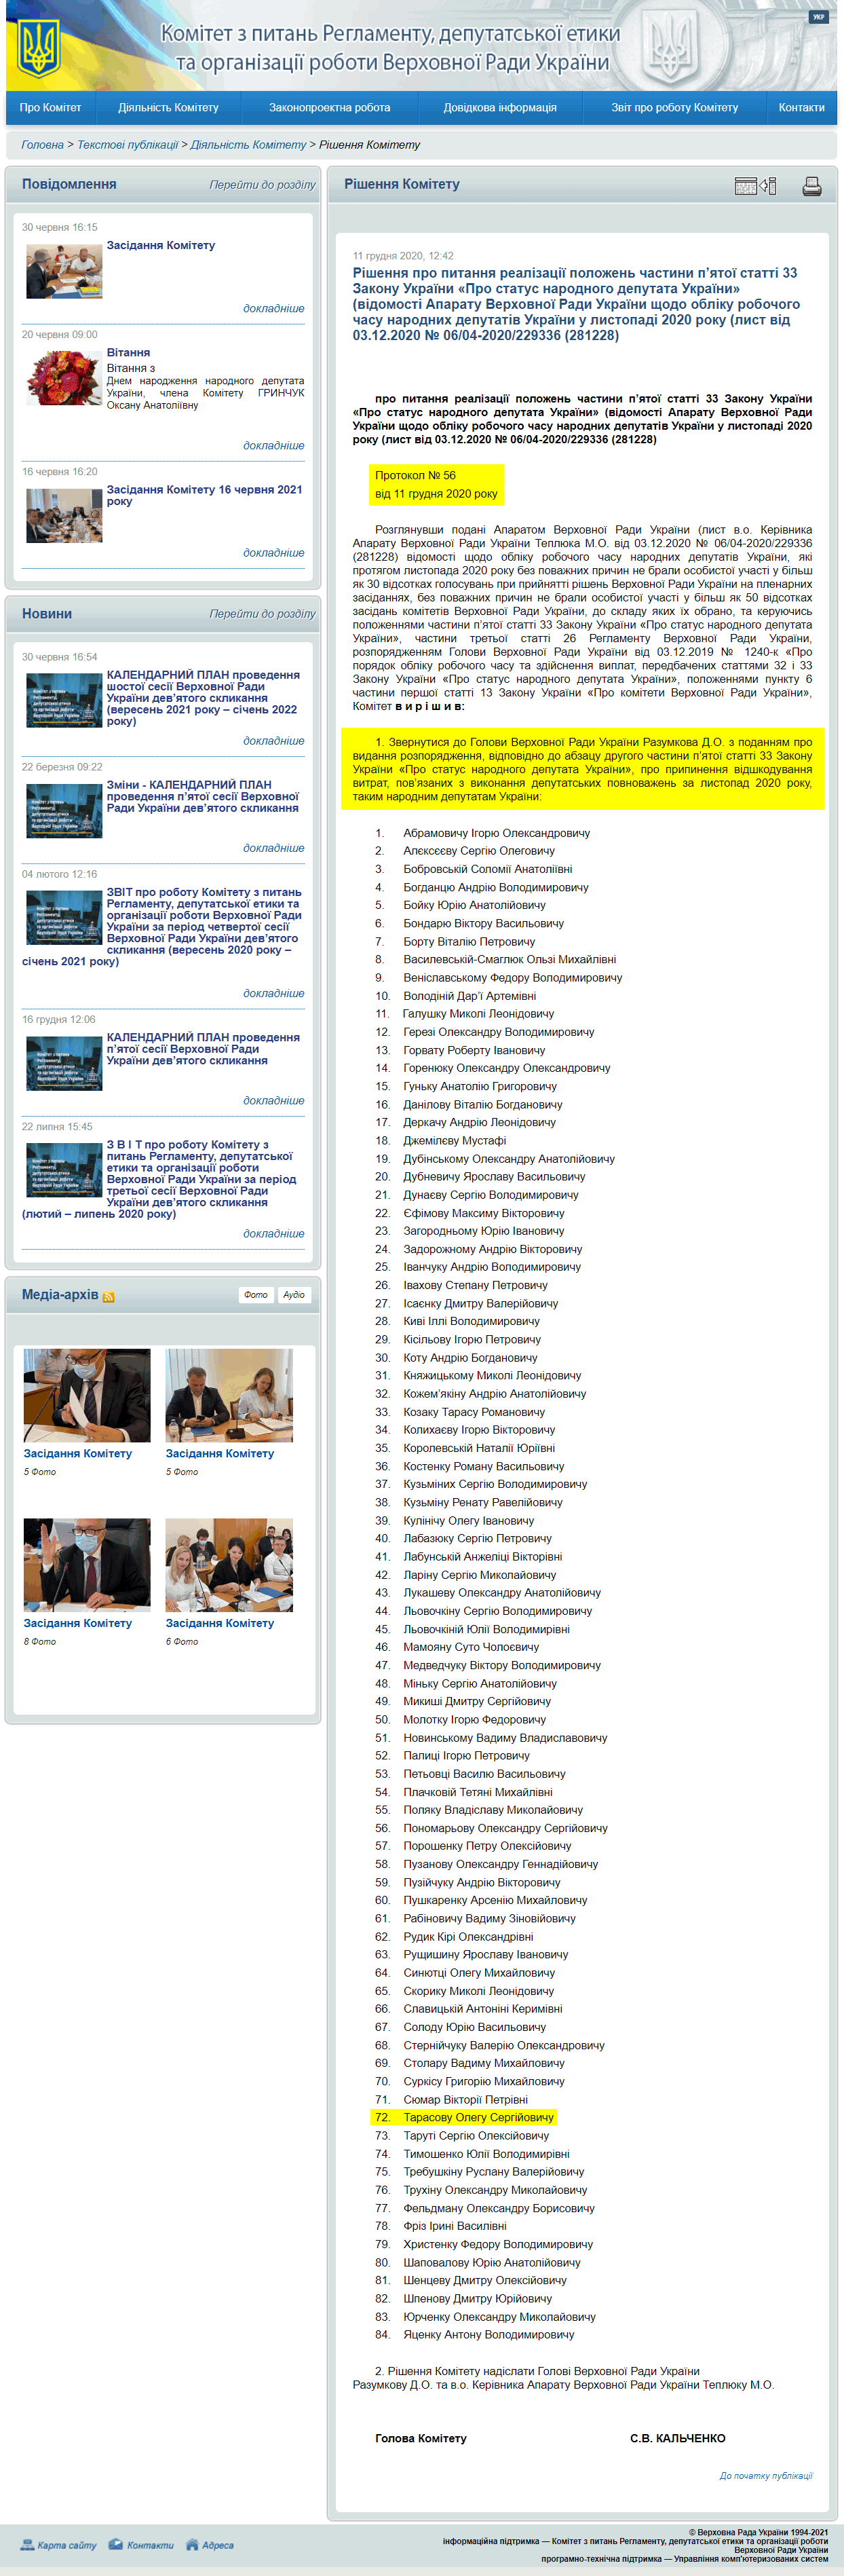Open the Законопроектна робота menu
This screenshot has width=844, height=2576.
(329, 108)
